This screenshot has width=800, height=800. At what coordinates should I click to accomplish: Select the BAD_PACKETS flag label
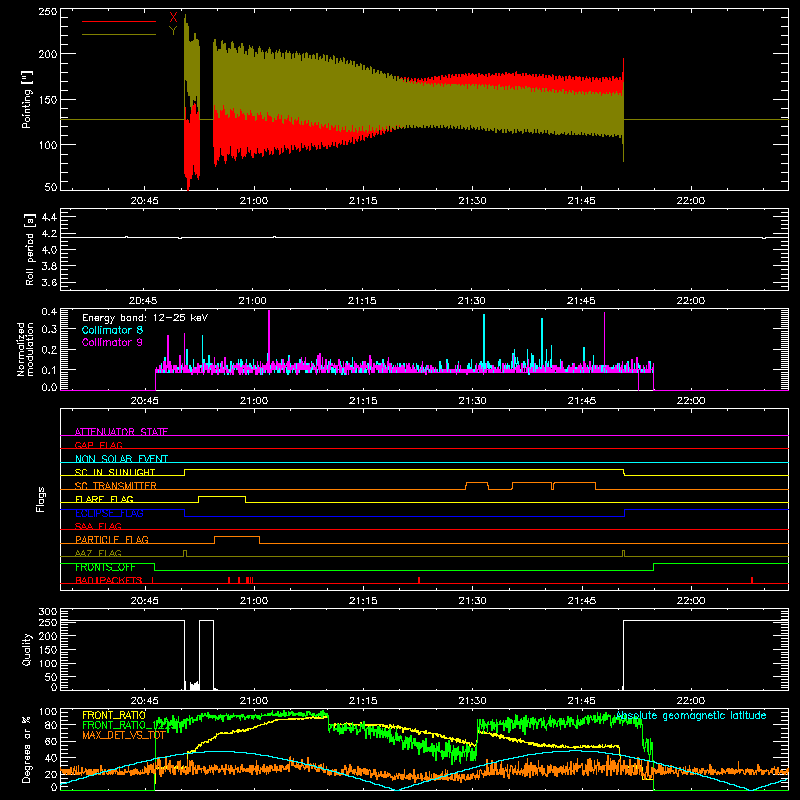(x=108, y=580)
